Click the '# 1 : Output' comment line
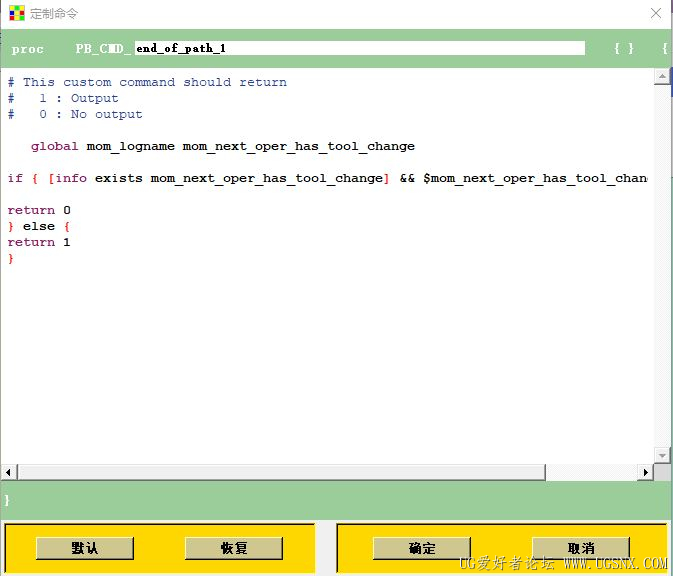This screenshot has width=673, height=576. 63,98
